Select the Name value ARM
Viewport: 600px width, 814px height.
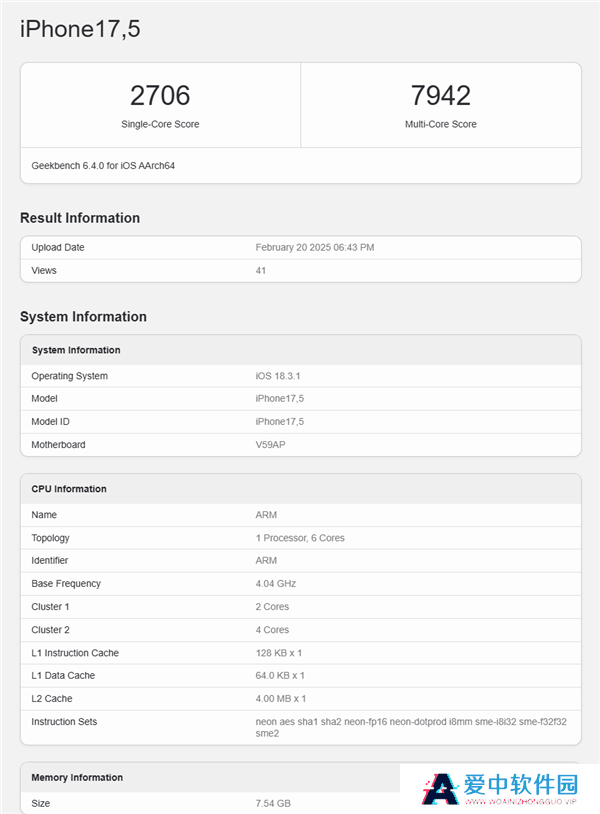point(266,515)
